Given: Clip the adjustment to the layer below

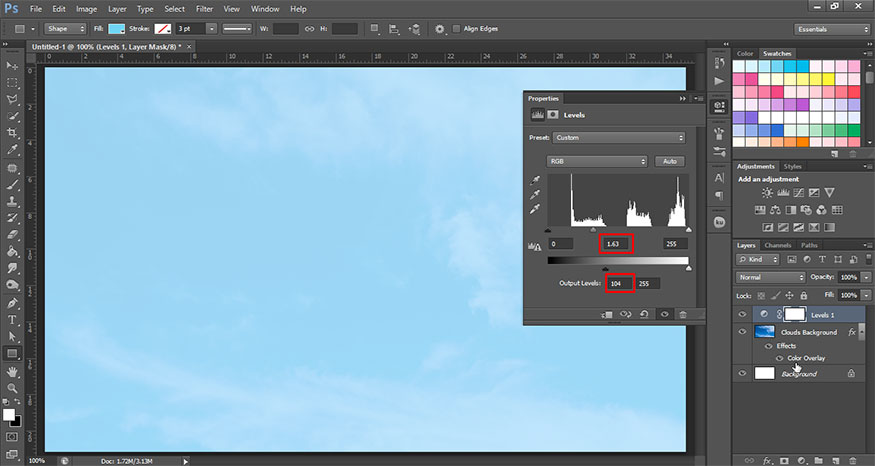Looking at the screenshot, I should tap(607, 314).
